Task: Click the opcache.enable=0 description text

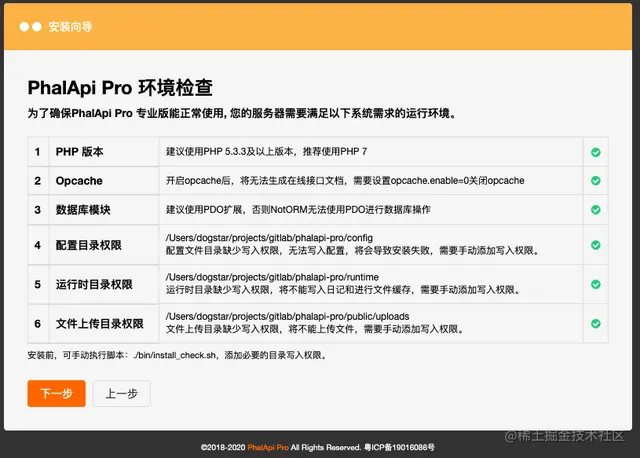Action: (345, 180)
